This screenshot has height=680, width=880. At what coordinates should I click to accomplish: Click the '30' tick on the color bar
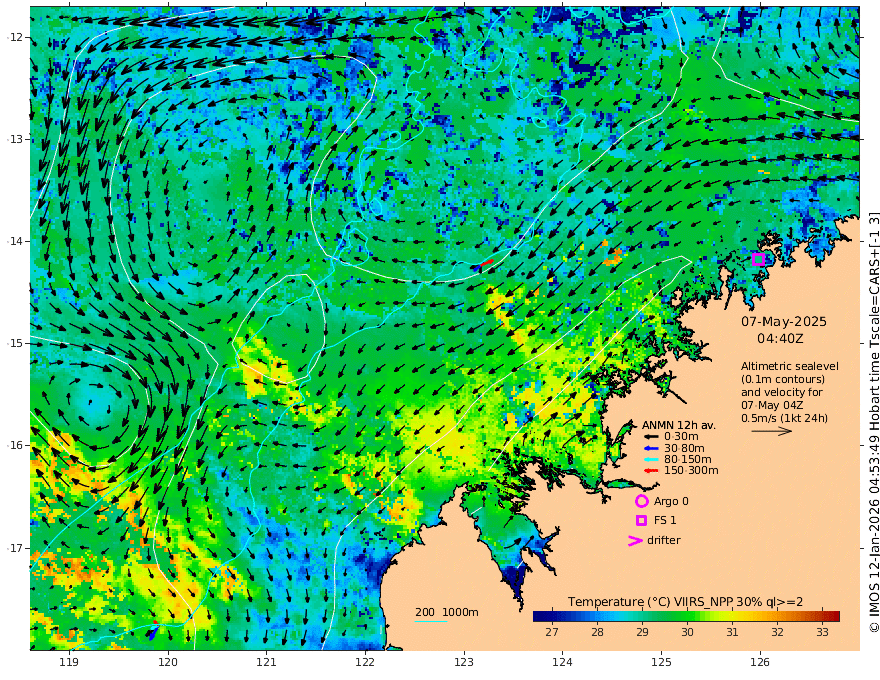687,632
